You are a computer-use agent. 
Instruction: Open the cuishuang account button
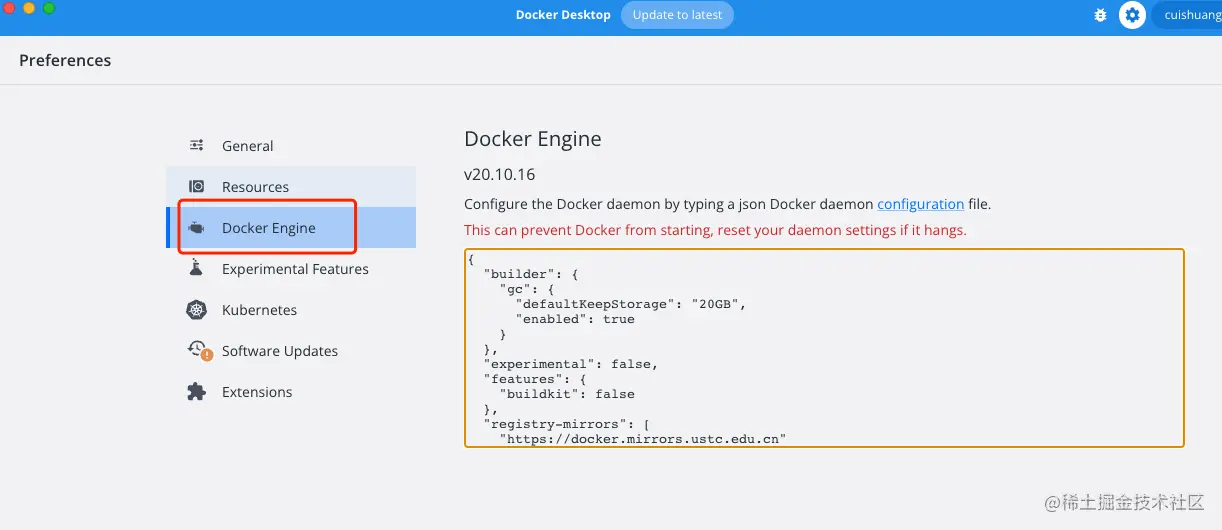[1186, 15]
